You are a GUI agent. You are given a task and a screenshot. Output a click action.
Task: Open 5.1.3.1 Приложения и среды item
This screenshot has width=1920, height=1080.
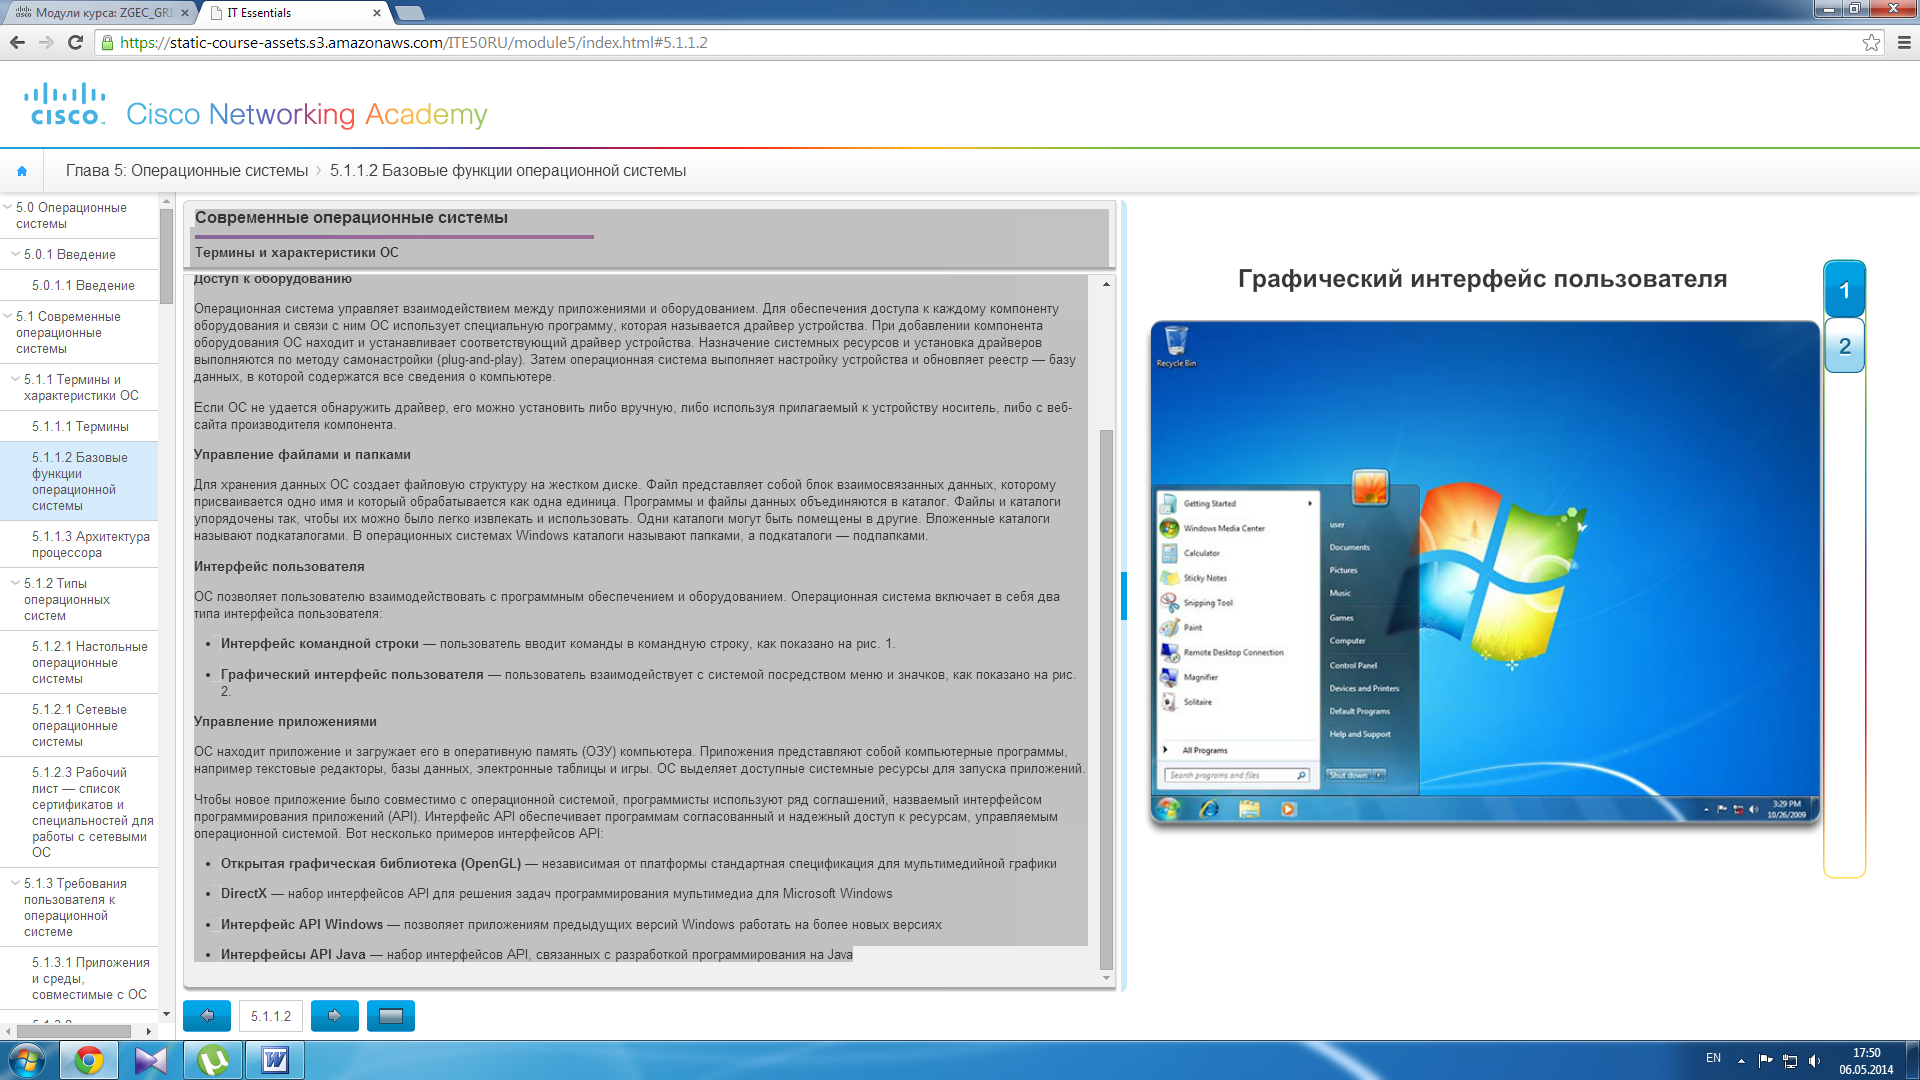pos(90,978)
